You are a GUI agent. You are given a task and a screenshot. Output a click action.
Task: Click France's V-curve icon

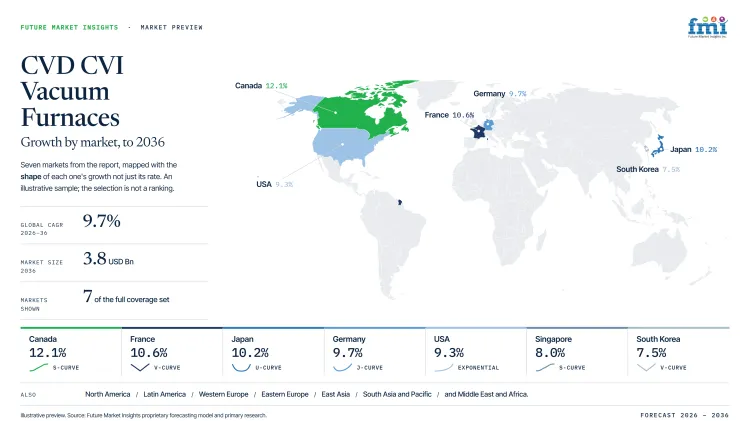pyautogui.click(x=140, y=367)
